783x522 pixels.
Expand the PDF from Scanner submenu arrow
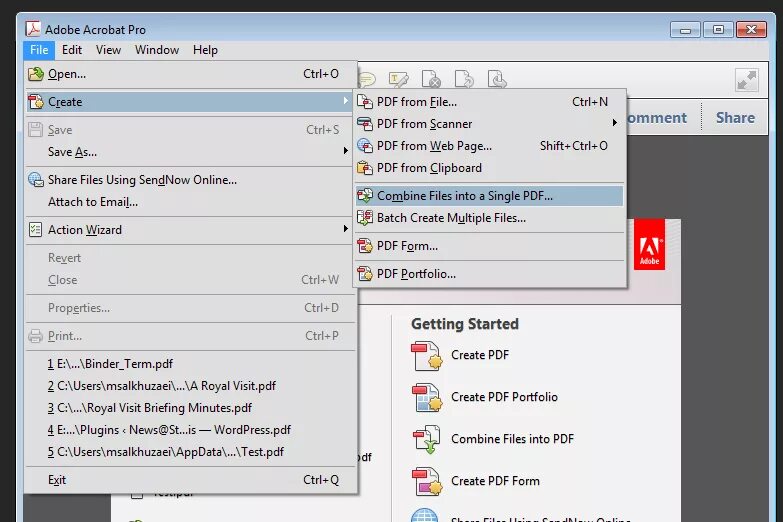tap(615, 123)
